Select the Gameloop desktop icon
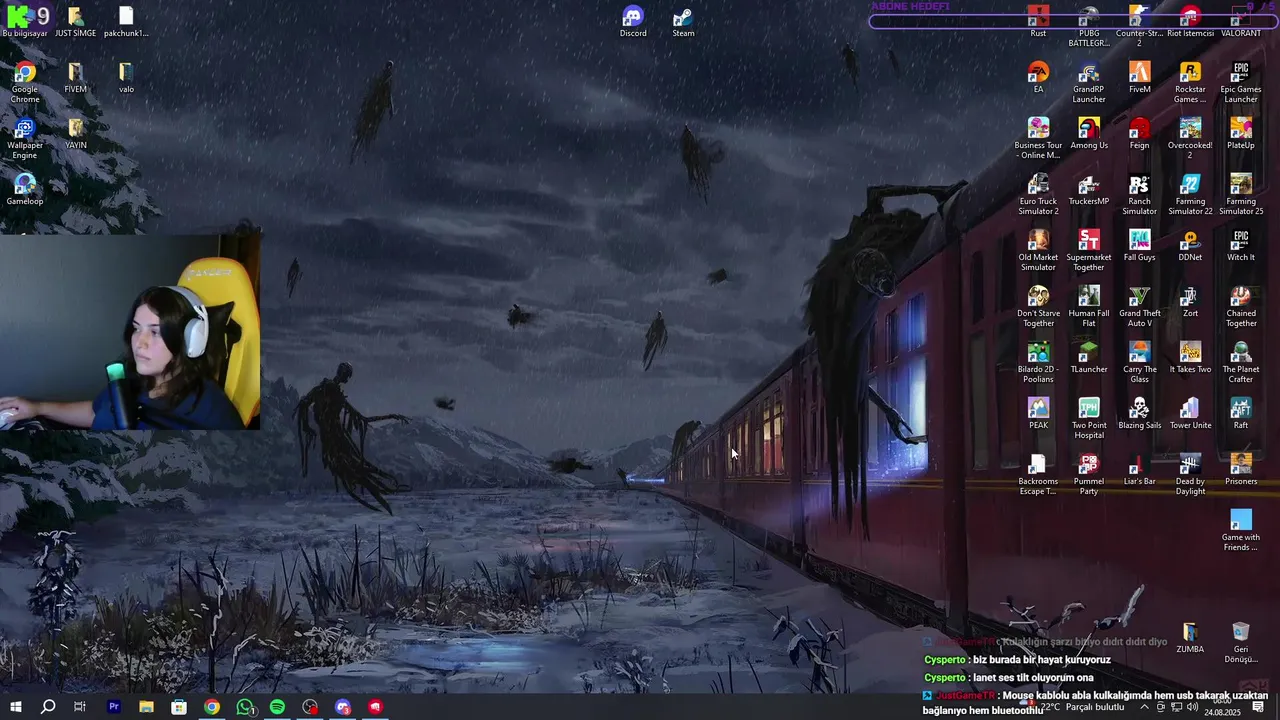 [x=25, y=189]
